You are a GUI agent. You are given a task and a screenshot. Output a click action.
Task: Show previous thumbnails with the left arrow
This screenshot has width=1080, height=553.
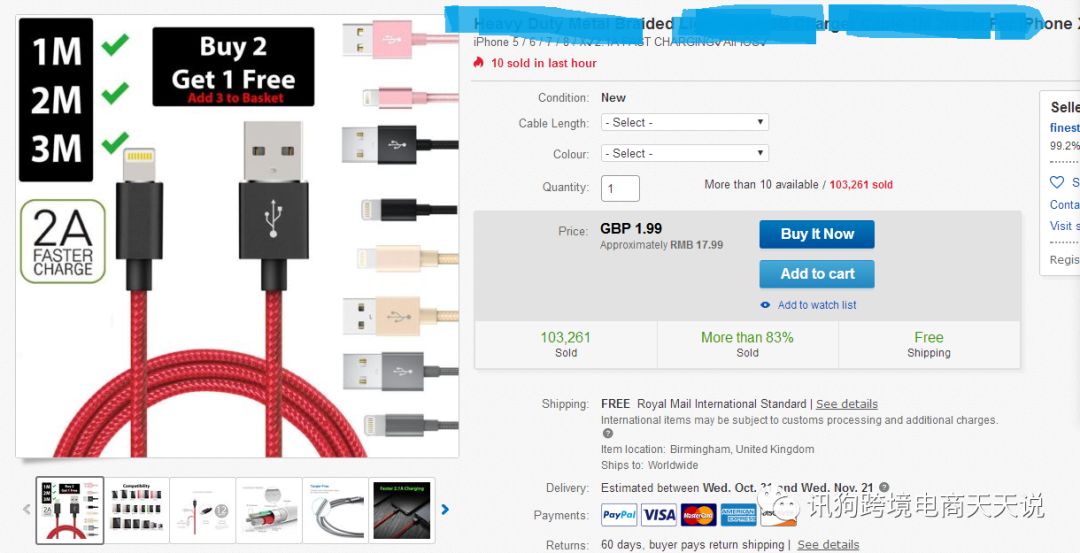27,510
